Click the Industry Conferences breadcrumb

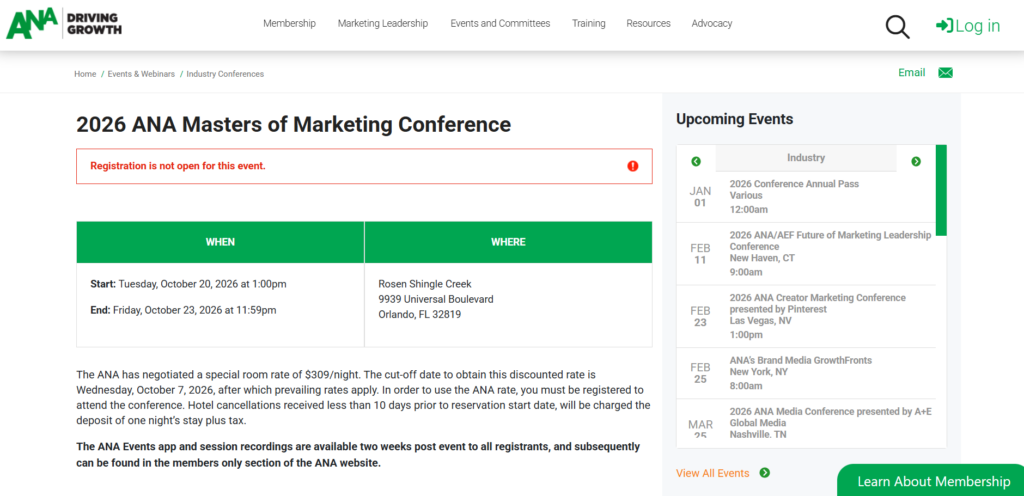(x=225, y=74)
